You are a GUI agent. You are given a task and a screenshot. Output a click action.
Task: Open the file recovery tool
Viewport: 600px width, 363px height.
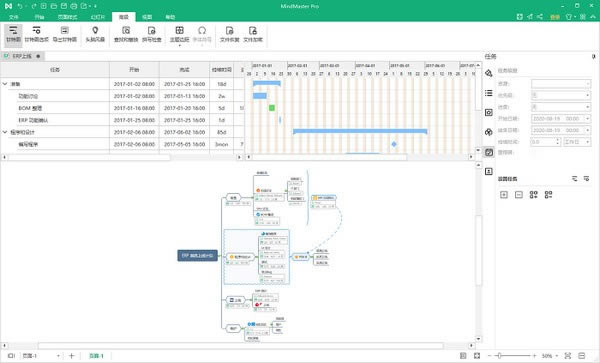pos(229,34)
